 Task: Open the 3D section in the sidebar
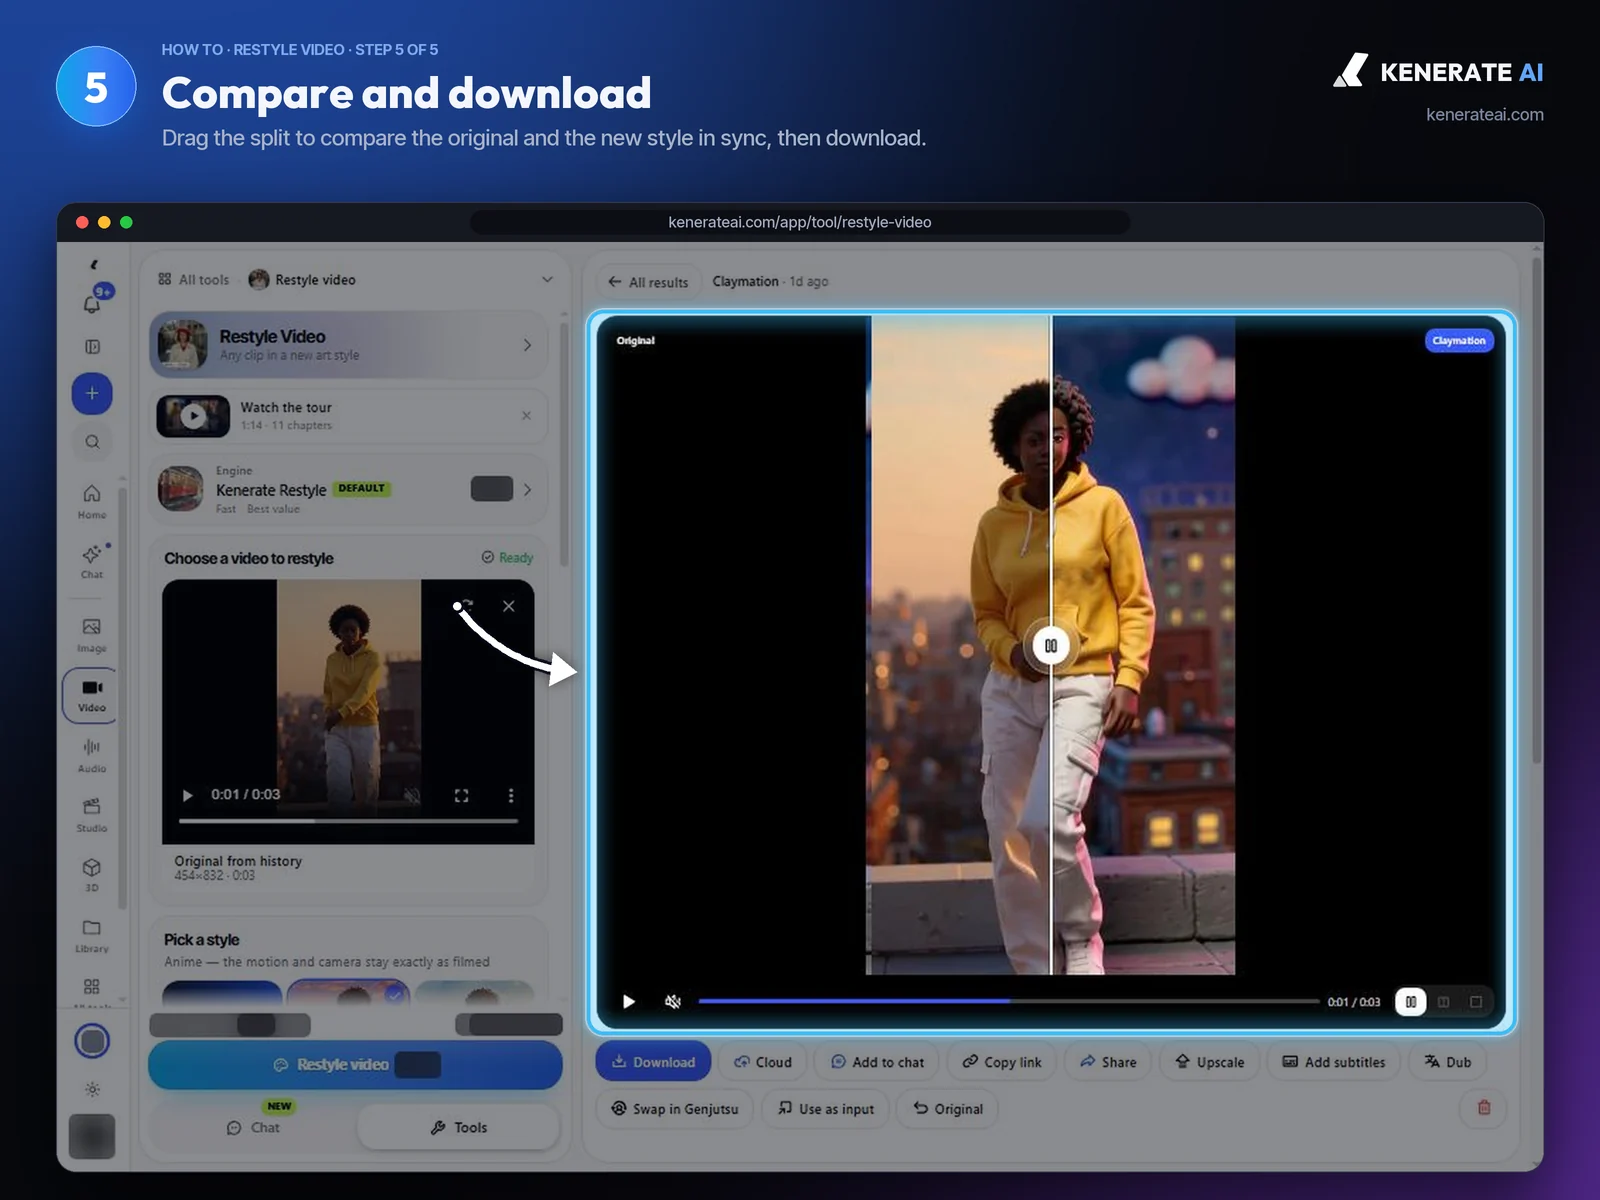click(x=92, y=874)
